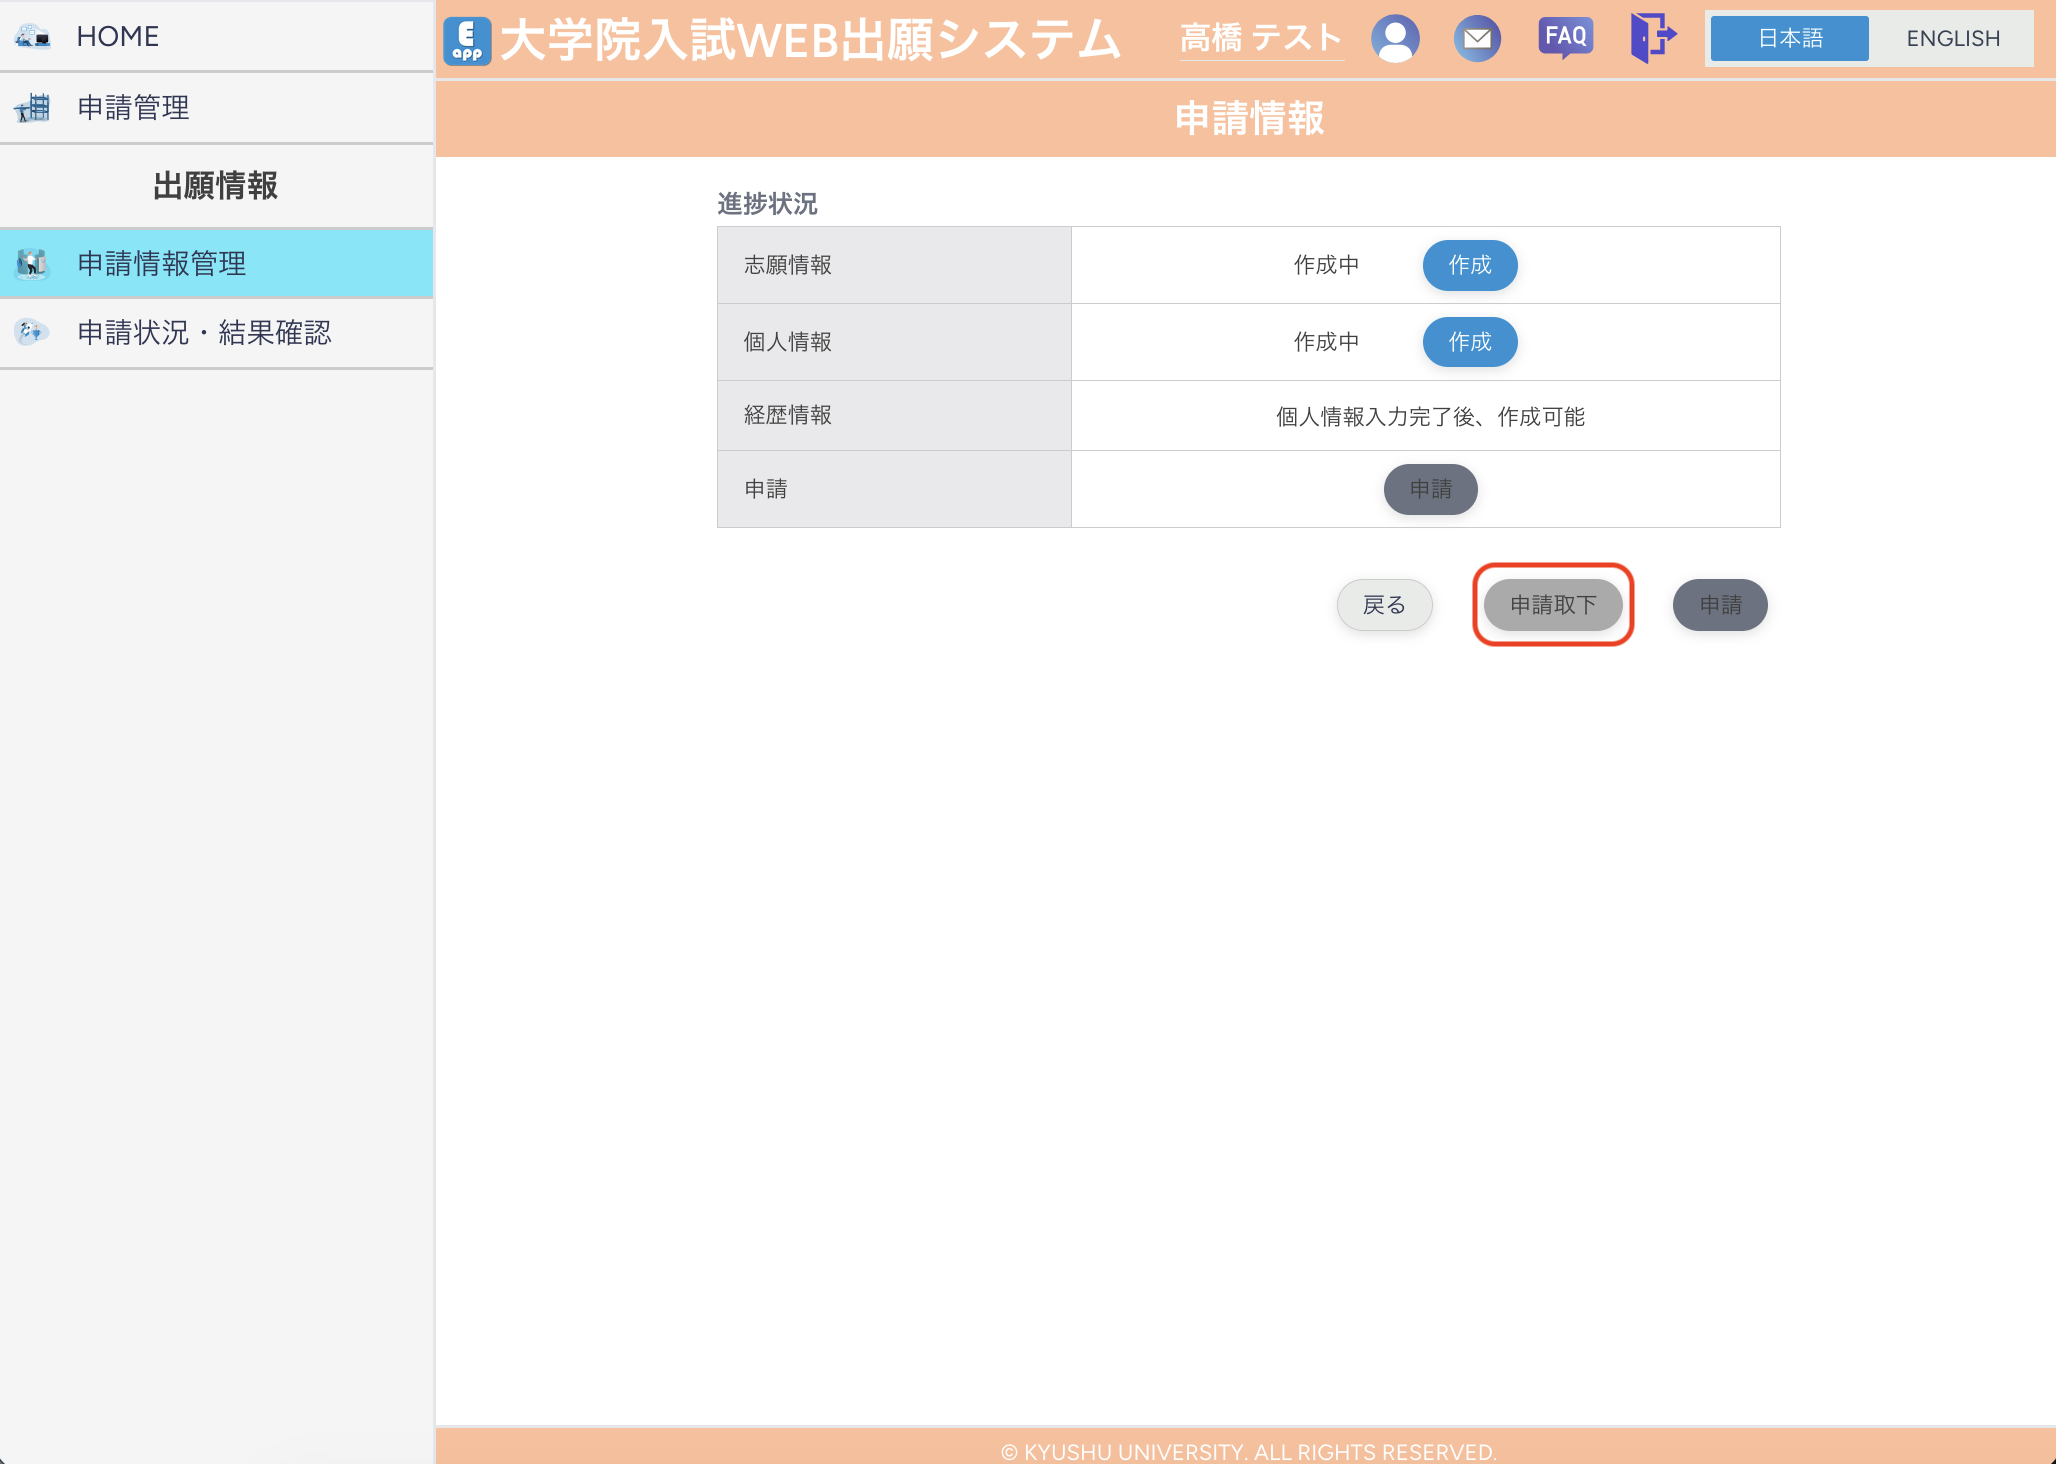Click the highlighted 申請取下 button
This screenshot has width=2056, height=1464.
pos(1553,605)
